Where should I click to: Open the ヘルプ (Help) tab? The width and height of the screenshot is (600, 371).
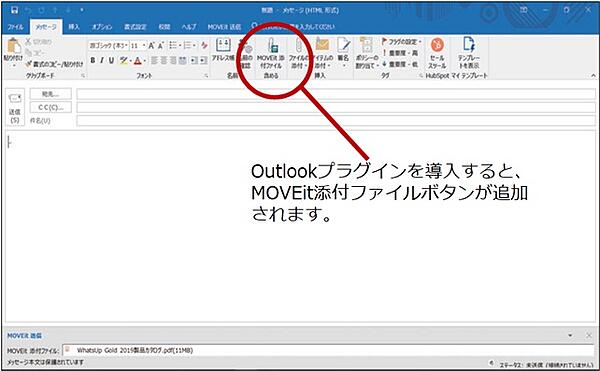pos(189,27)
